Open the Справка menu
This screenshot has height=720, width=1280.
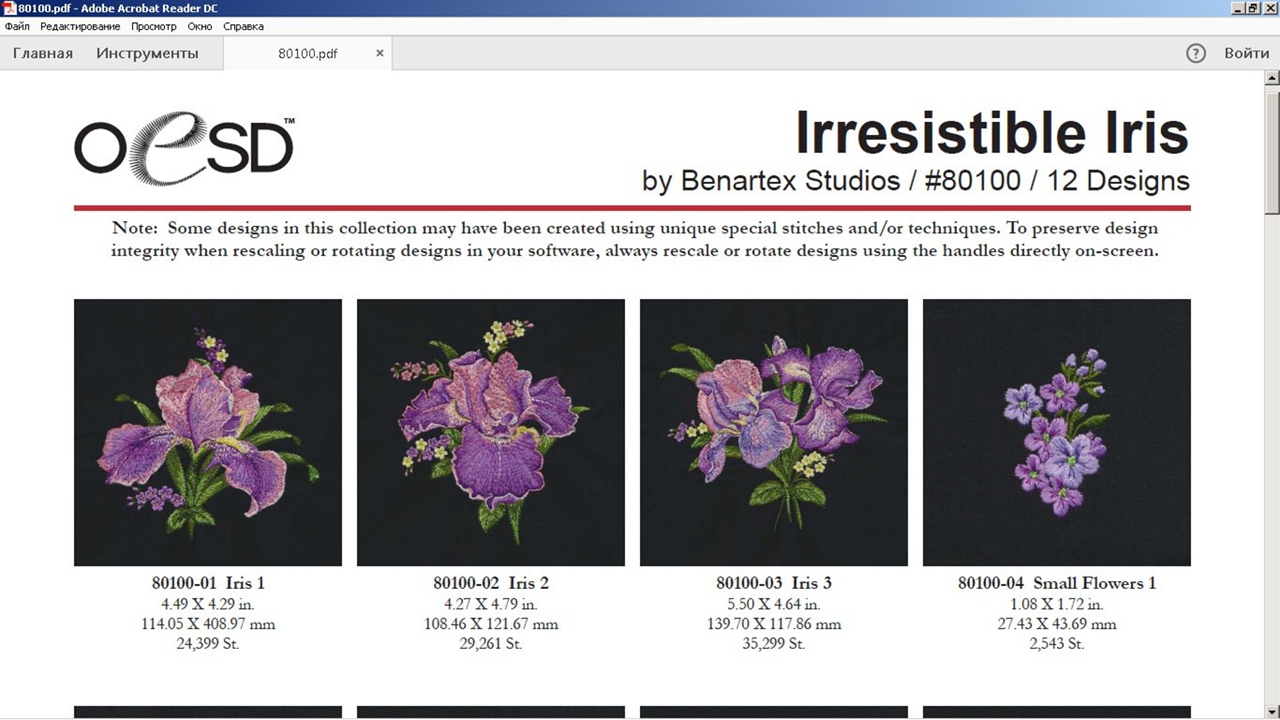click(x=243, y=27)
